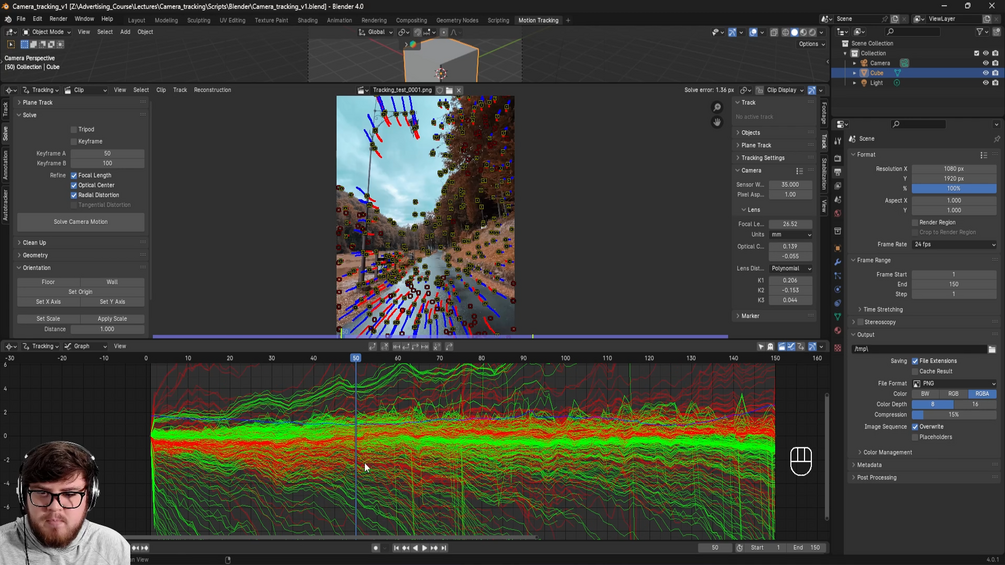Click the output path folder browse icon
The width and height of the screenshot is (1005, 565).
(x=991, y=349)
